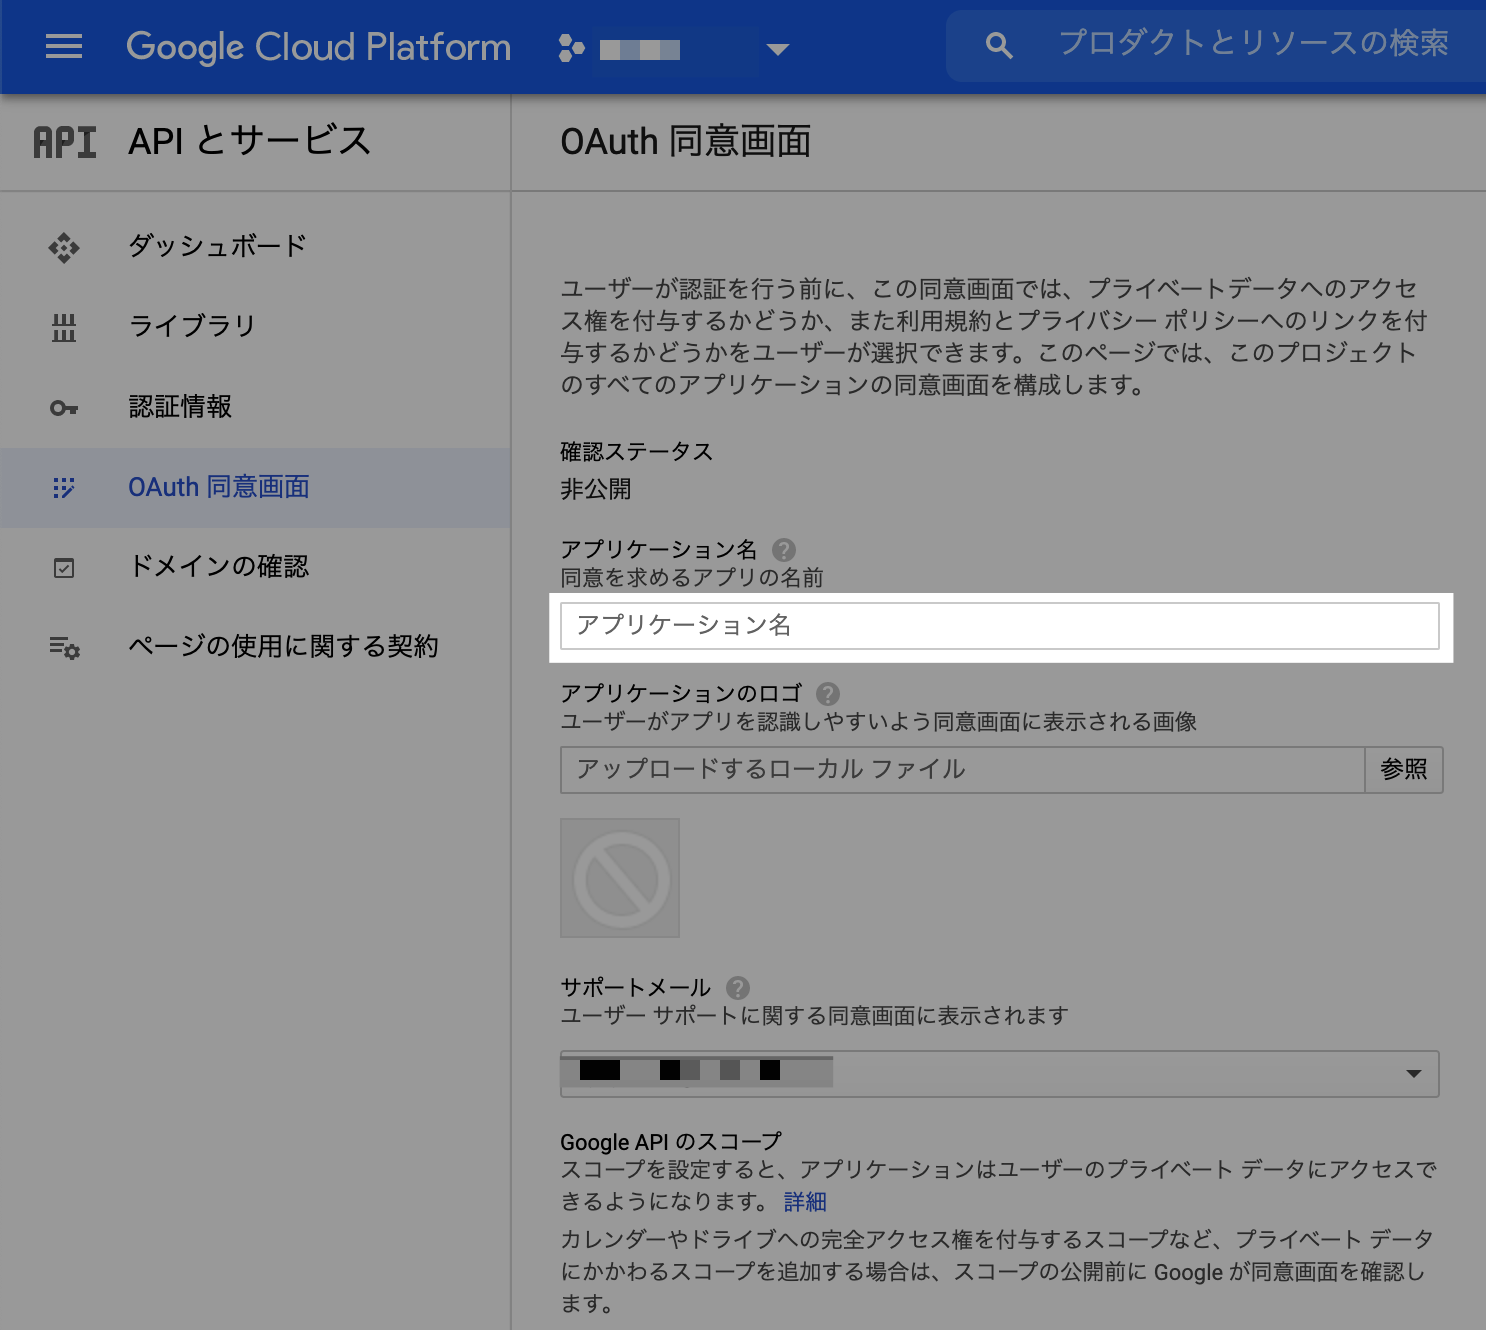Viewport: 1486px width, 1330px height.
Task: Click the Google API のスコープ heading
Action: pyautogui.click(x=671, y=1142)
